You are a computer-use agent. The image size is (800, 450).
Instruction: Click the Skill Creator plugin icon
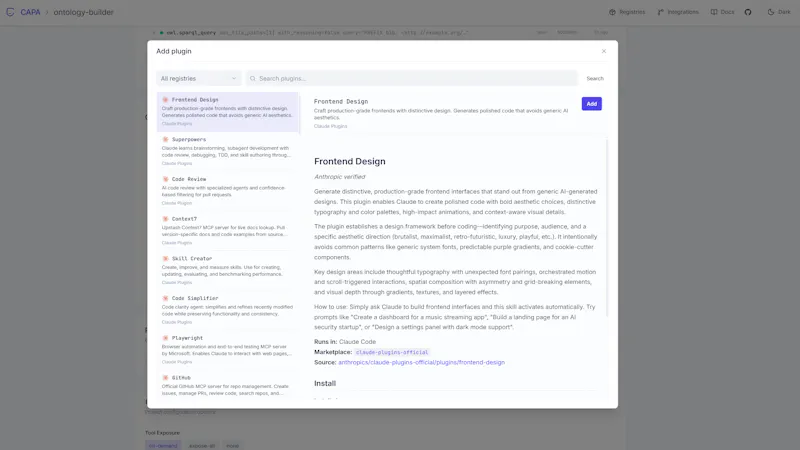(165, 259)
